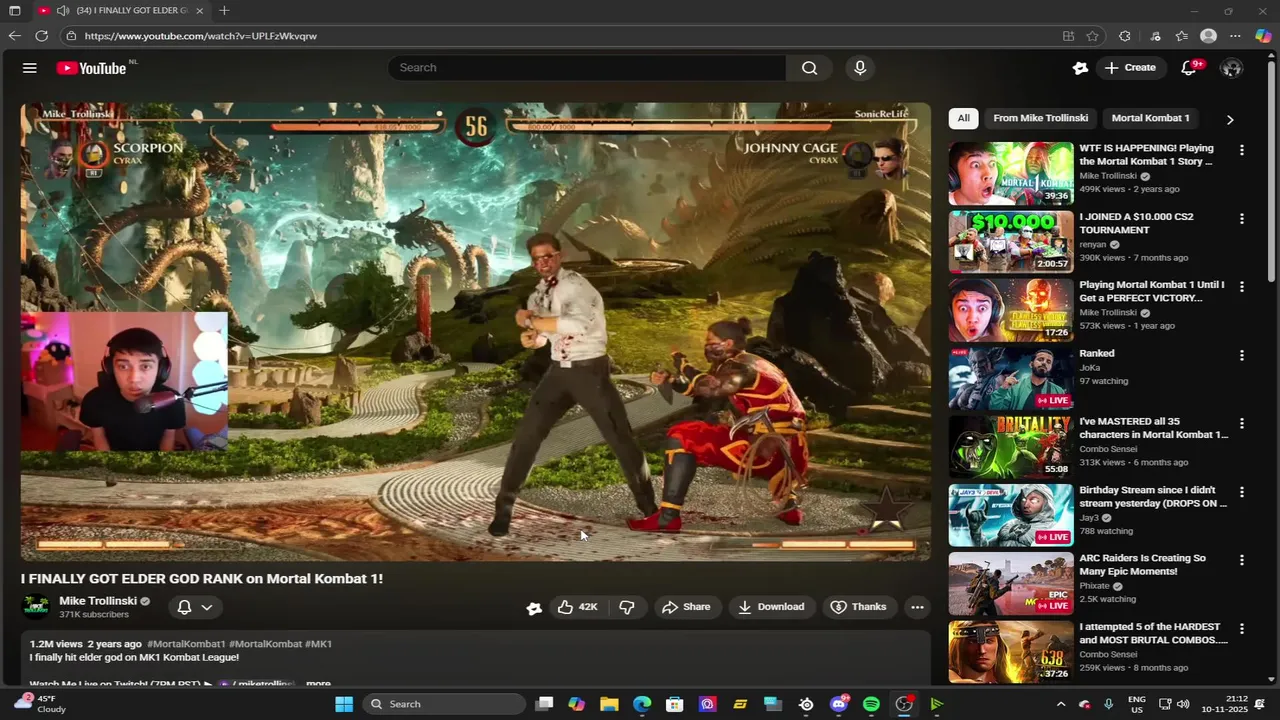Open the #MortalKombat1 hashtag link

186,644
